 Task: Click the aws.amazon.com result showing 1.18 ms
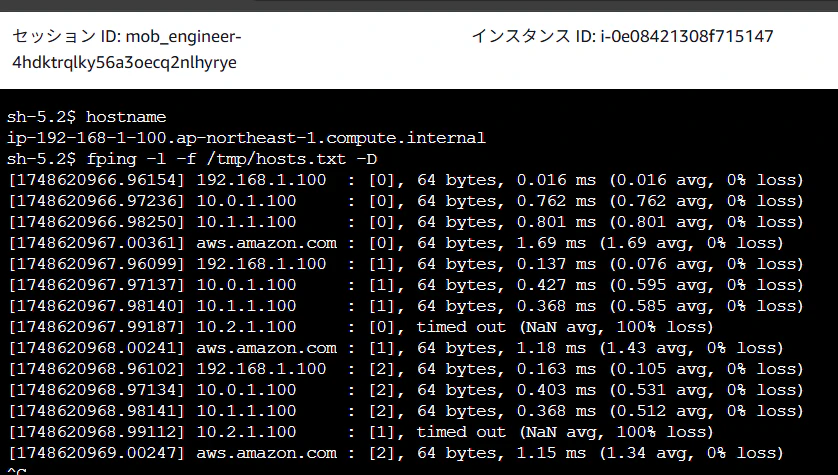(x=395, y=348)
